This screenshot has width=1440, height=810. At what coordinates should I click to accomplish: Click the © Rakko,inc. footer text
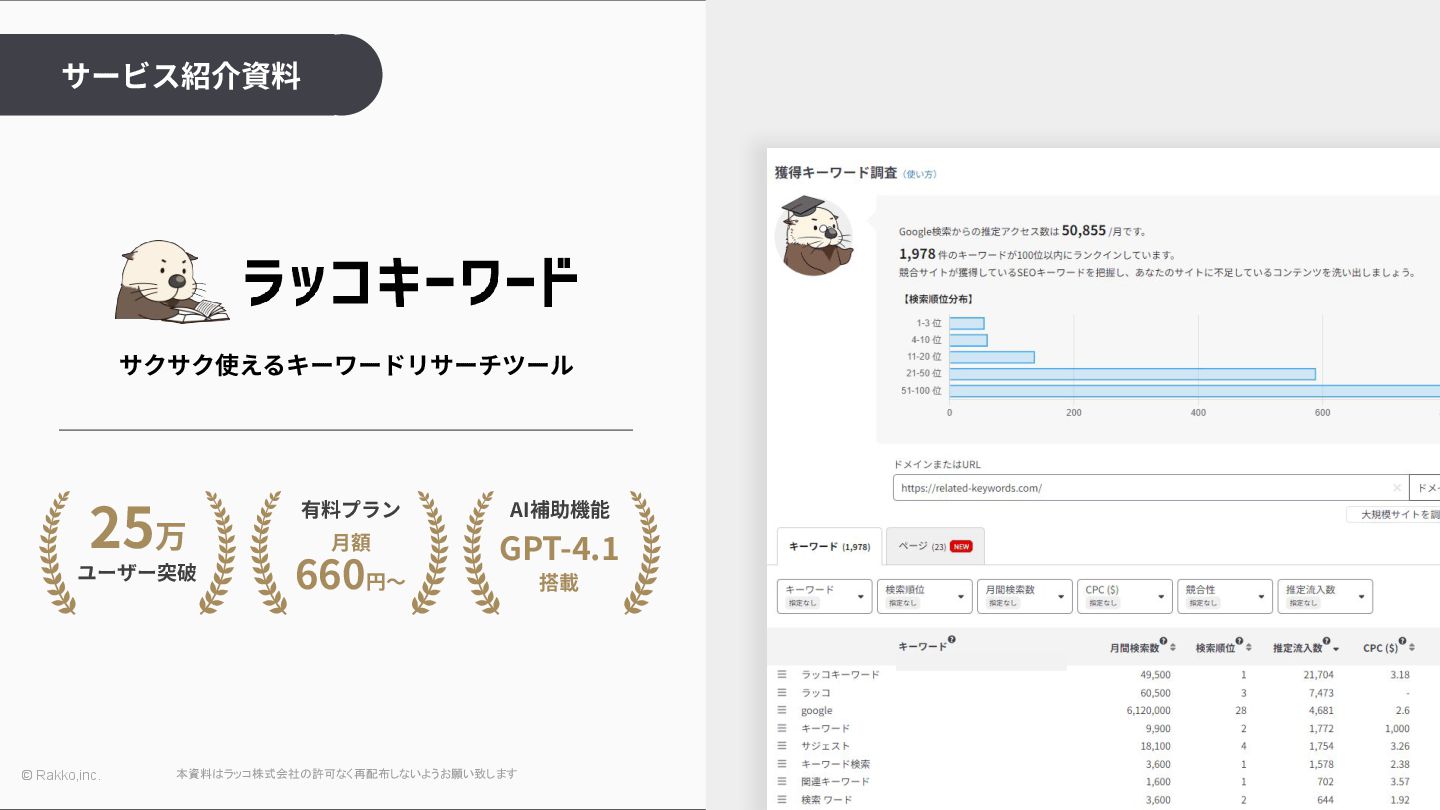(x=61, y=775)
